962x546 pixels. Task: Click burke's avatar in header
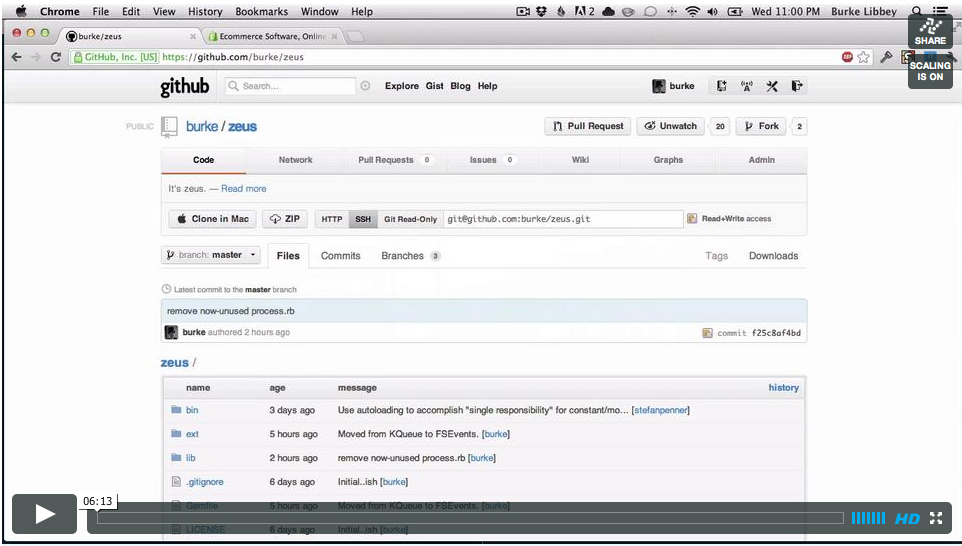(659, 86)
